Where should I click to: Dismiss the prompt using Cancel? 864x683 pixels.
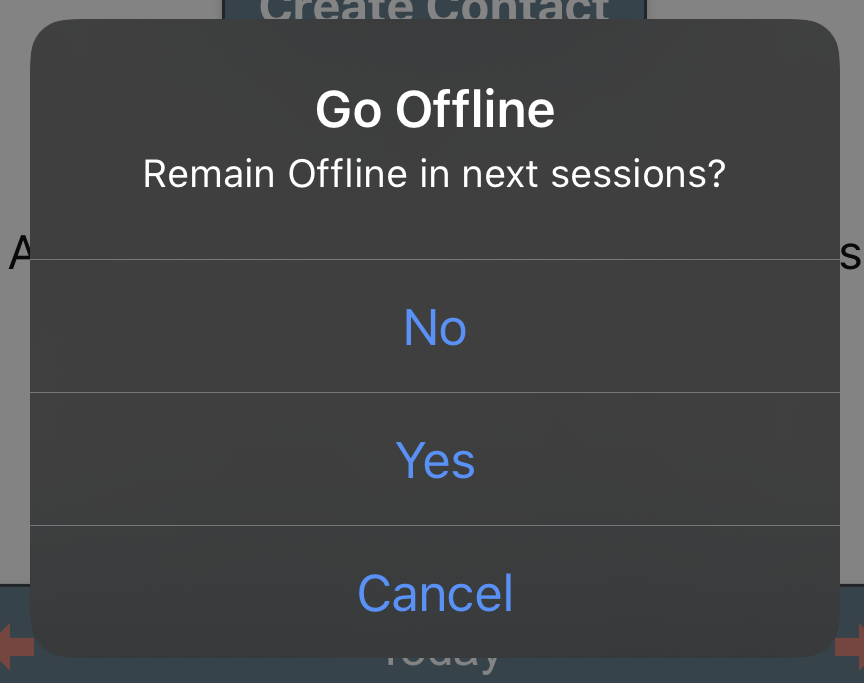coord(435,592)
